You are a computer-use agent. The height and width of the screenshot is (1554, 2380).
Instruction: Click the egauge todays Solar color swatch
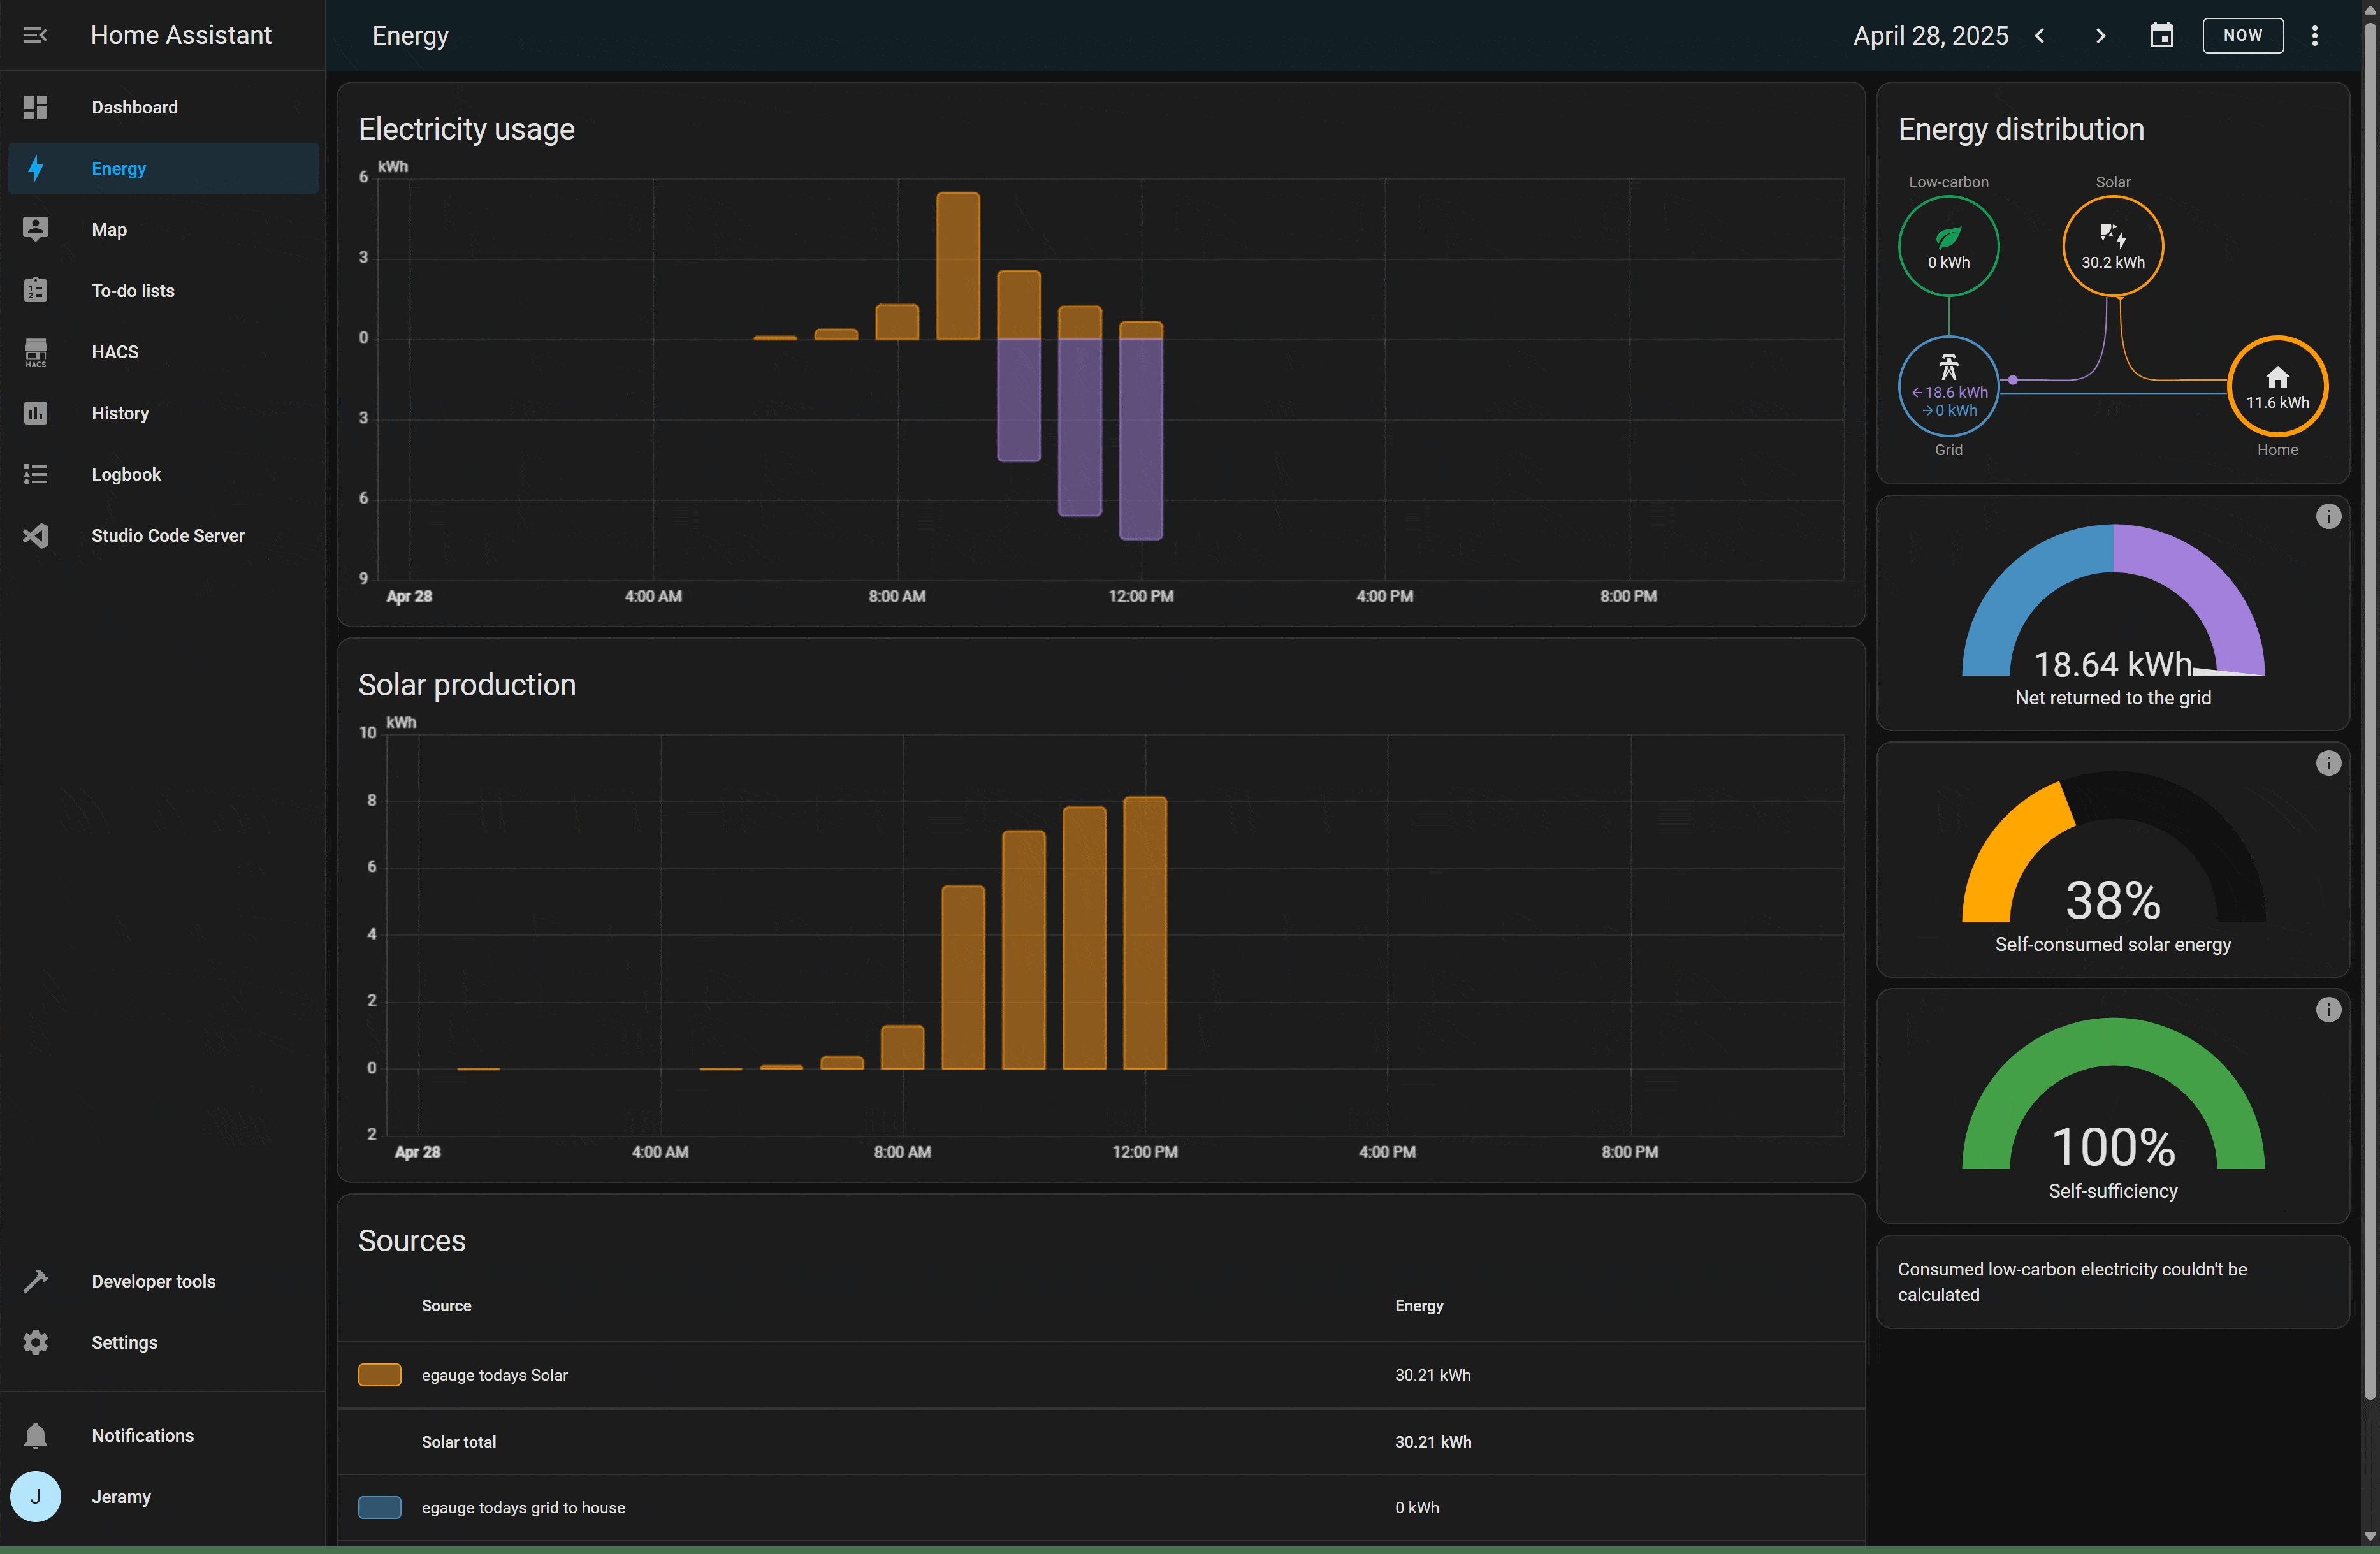(379, 1375)
